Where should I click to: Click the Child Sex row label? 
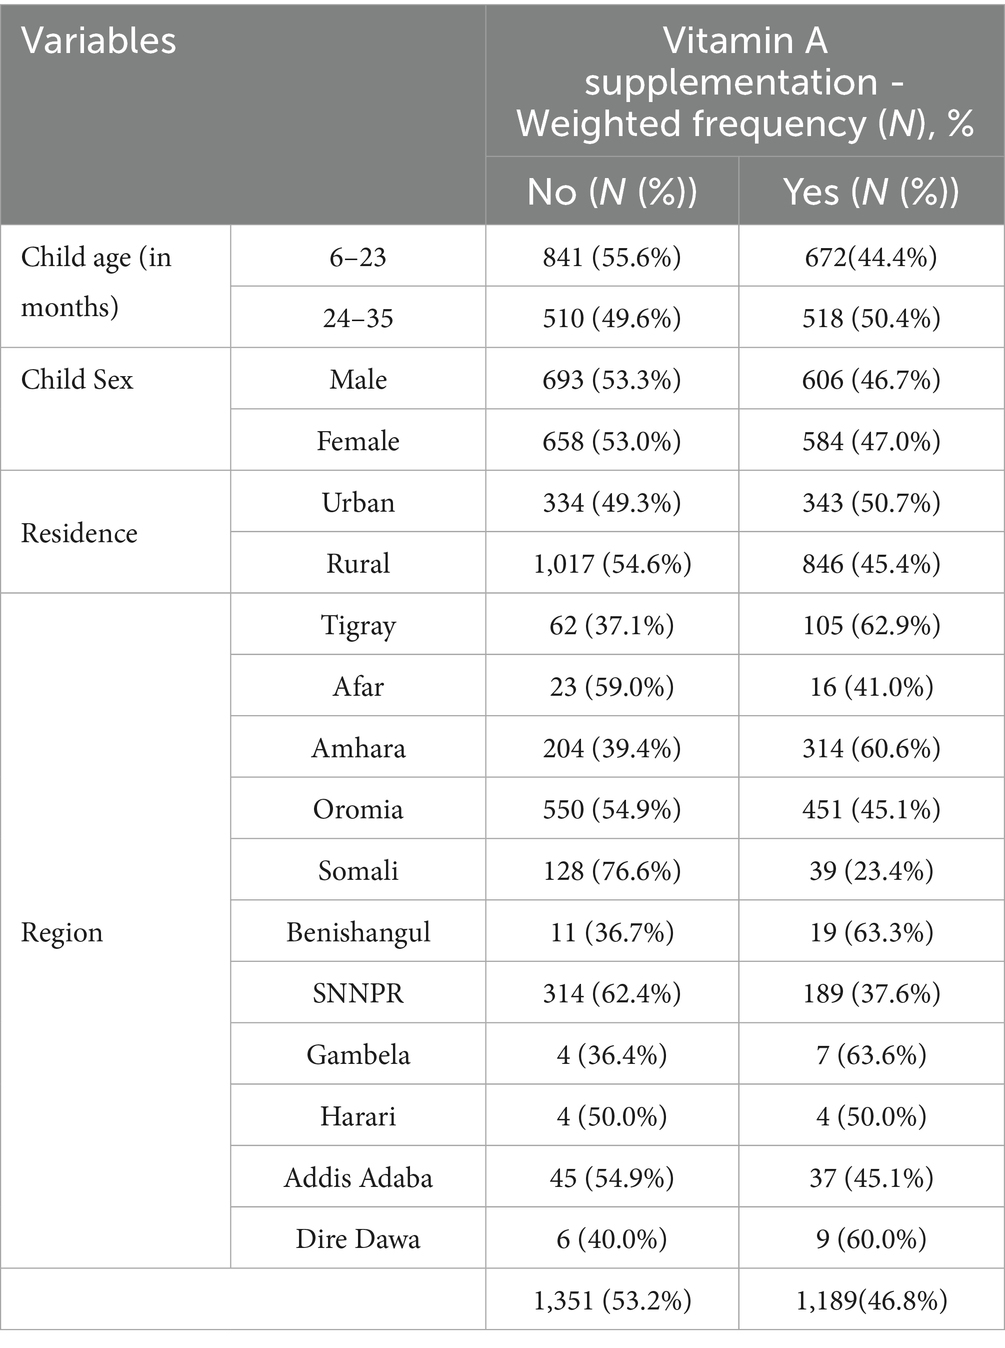pos(77,380)
